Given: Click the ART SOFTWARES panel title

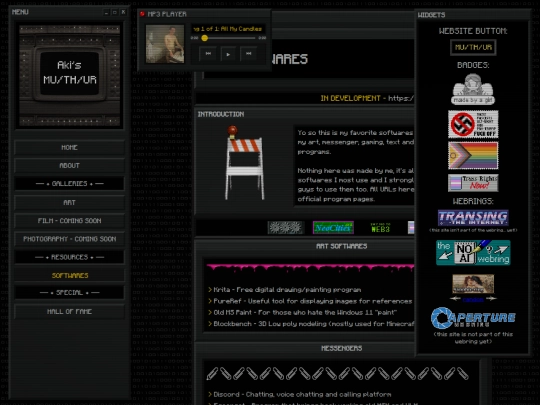Looking at the screenshot, I should pos(341,246).
